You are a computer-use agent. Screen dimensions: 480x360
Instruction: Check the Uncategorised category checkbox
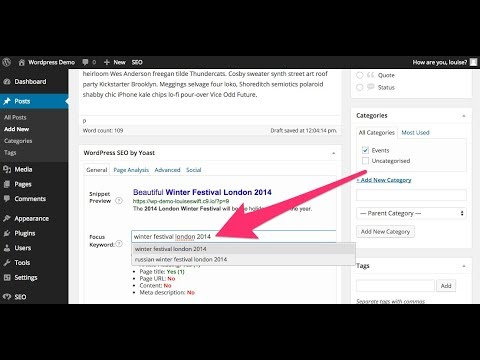365,161
